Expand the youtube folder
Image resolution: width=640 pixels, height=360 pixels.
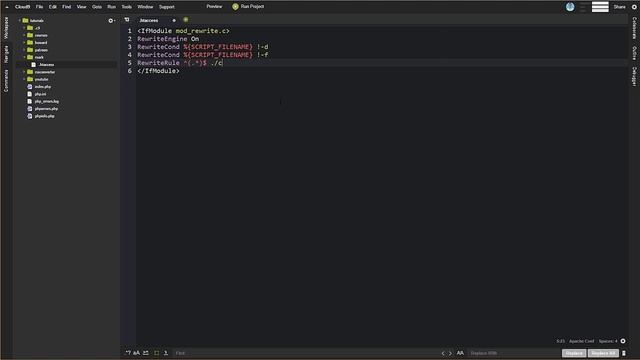click(x=24, y=79)
